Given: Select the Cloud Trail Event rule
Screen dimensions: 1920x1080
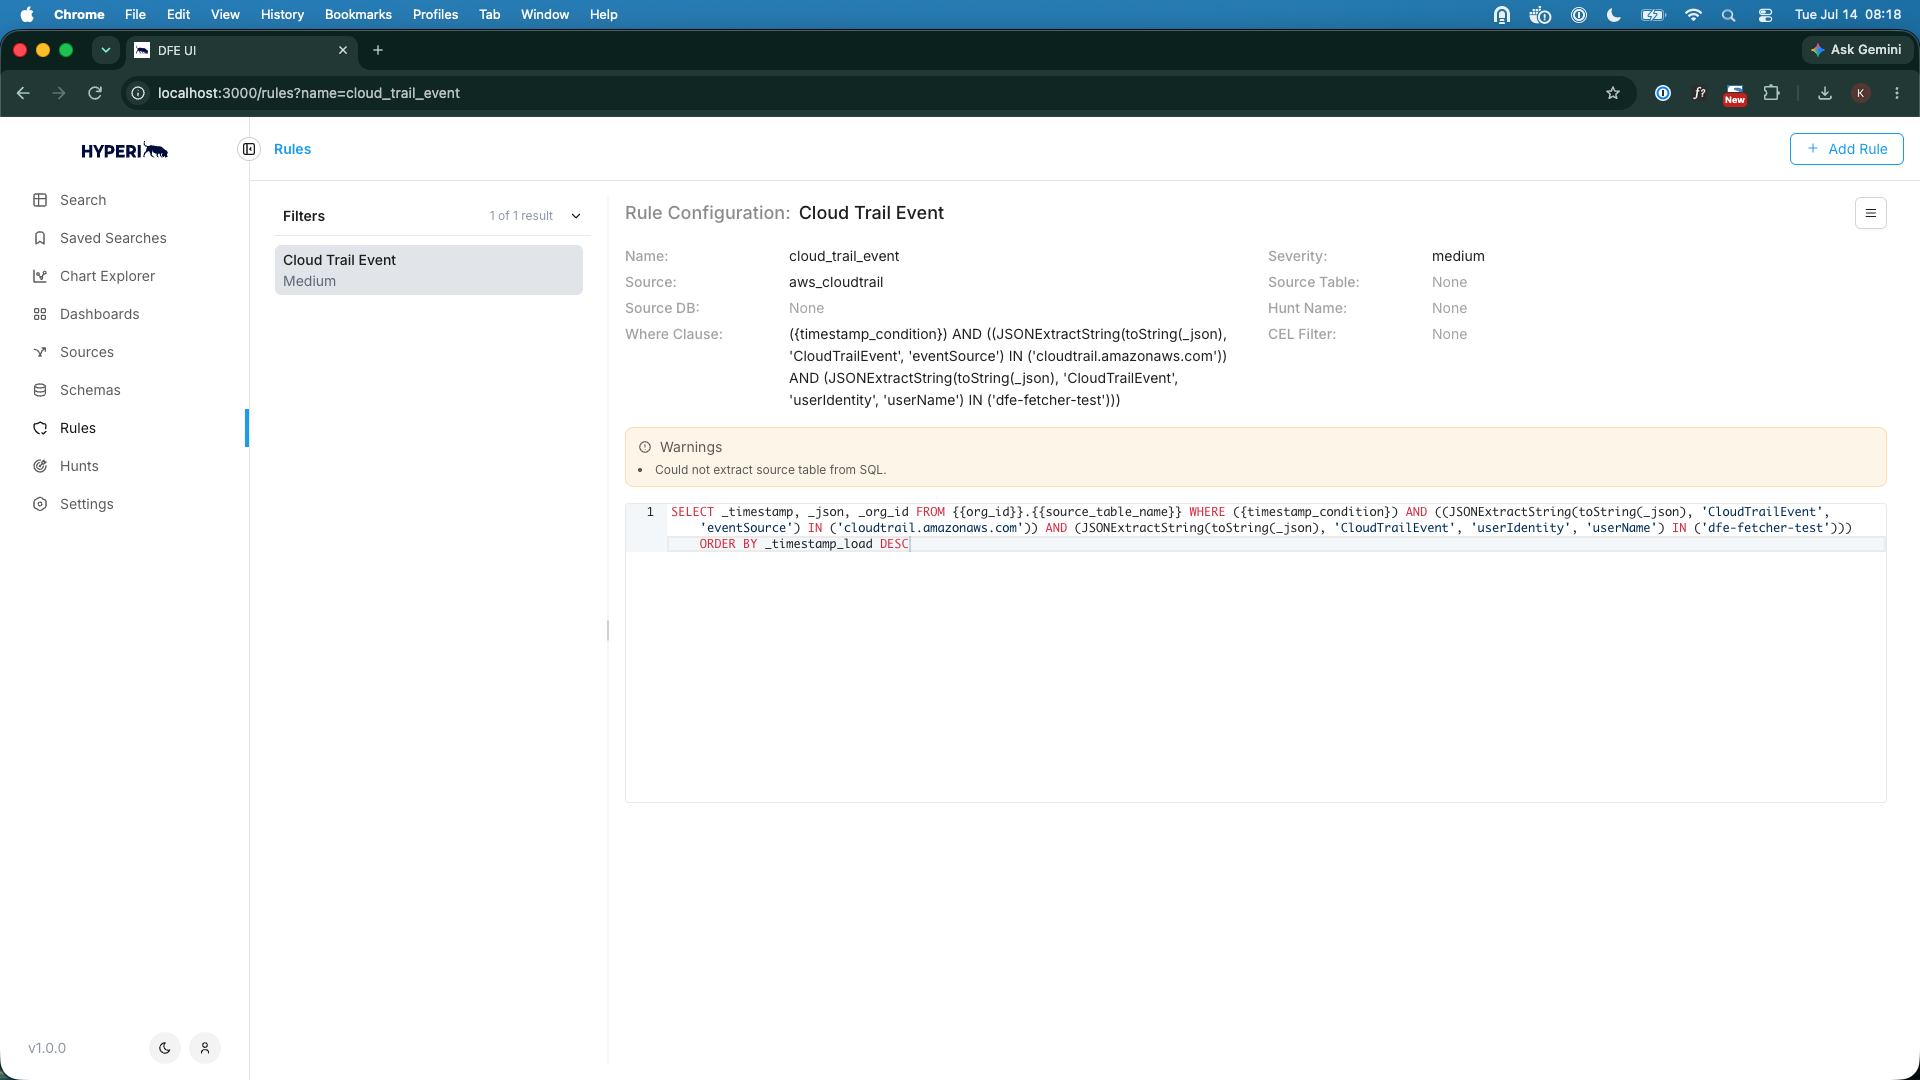Looking at the screenshot, I should (x=429, y=270).
